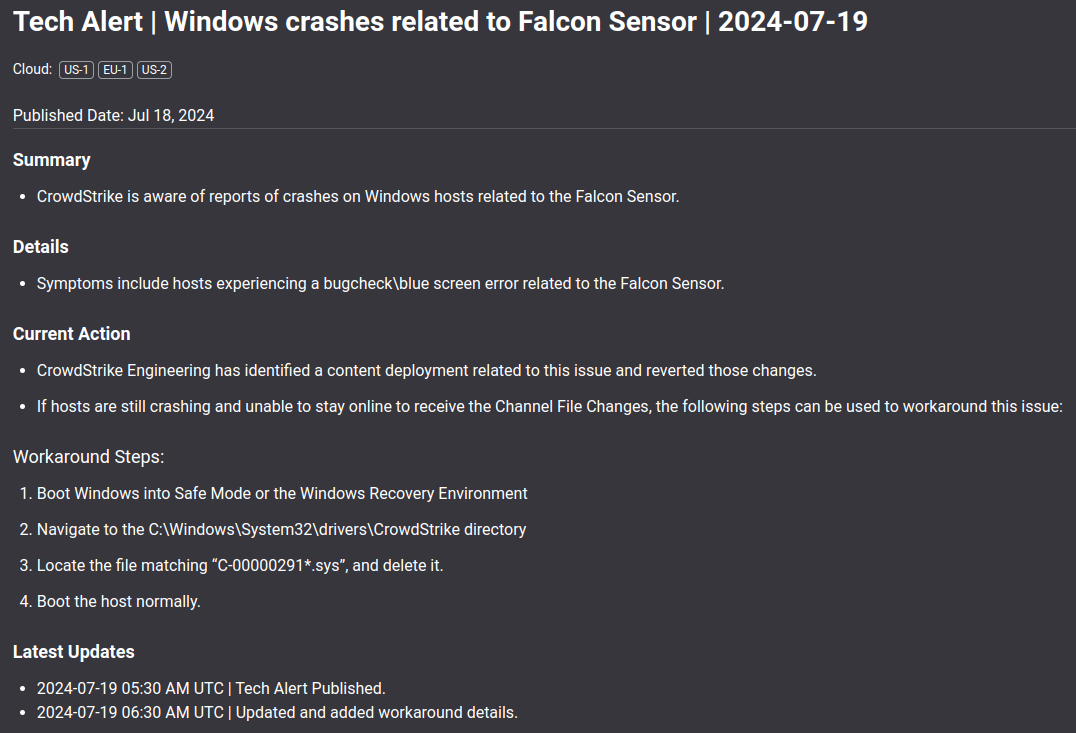Click the Current Action heading
The width and height of the screenshot is (1076, 733).
pyautogui.click(x=72, y=334)
